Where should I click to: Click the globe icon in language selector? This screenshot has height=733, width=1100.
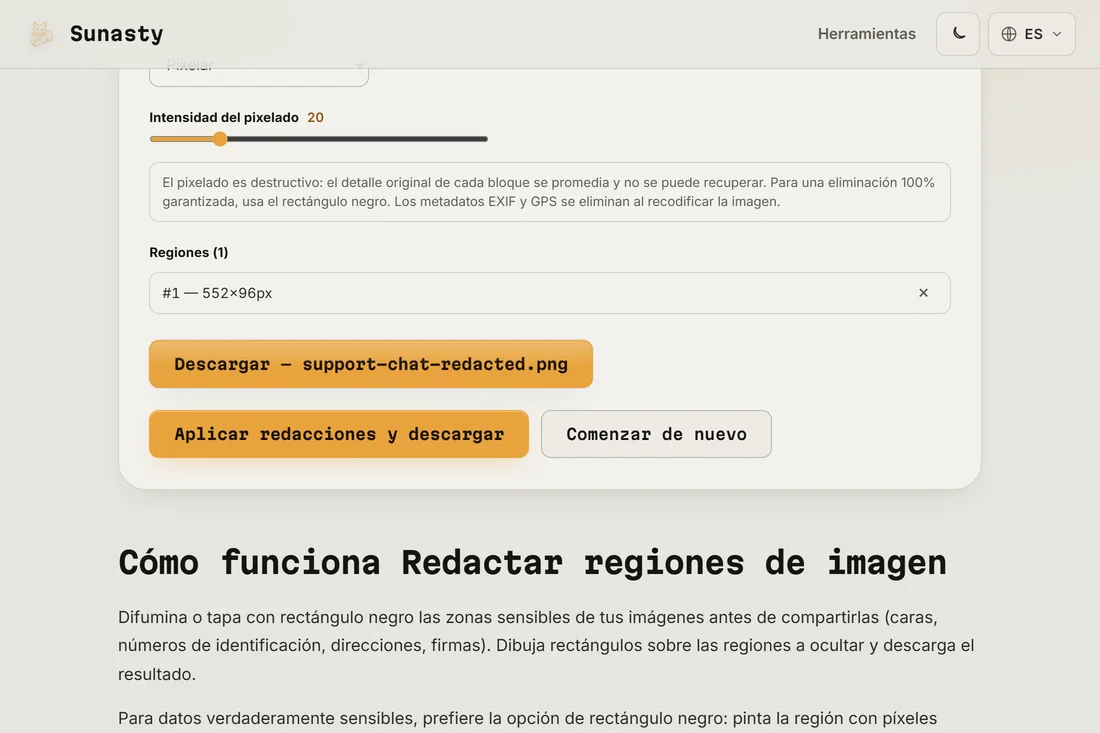coord(1009,34)
